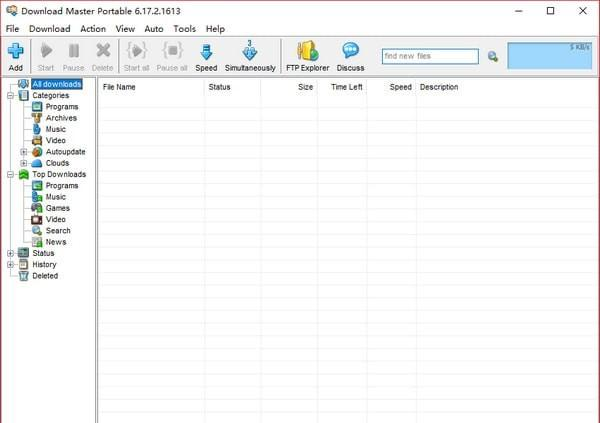Image resolution: width=600 pixels, height=423 pixels.
Task: Select All downloads in the tree
Action: click(57, 84)
